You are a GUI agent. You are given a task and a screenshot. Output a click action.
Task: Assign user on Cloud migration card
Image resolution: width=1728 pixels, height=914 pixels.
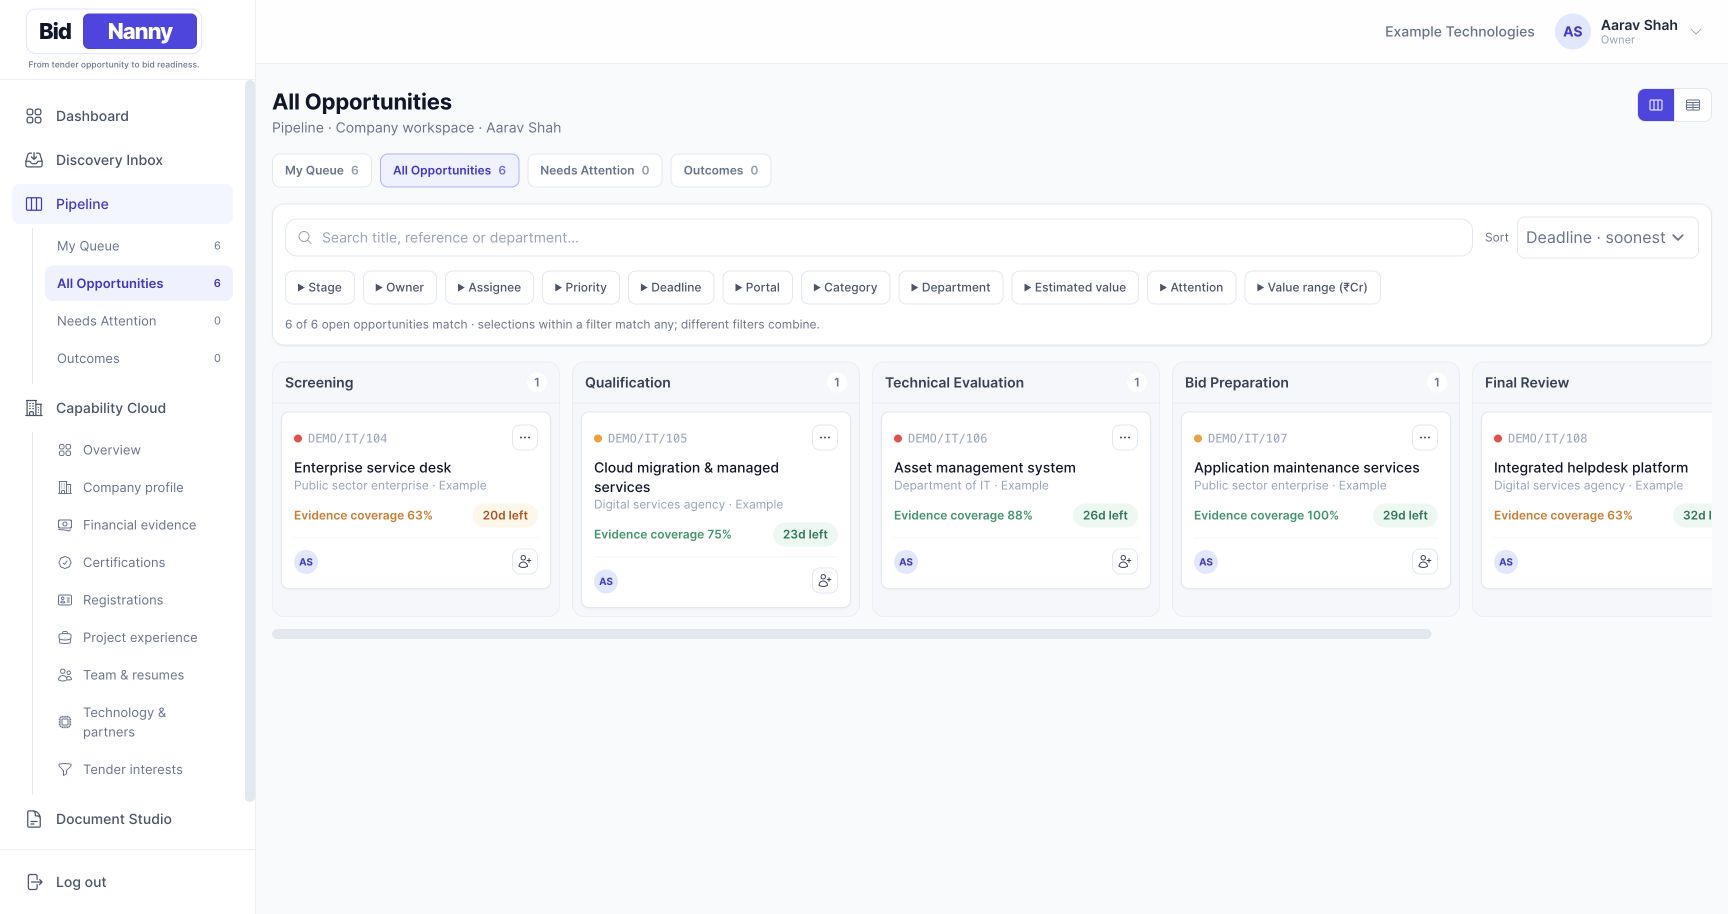click(x=825, y=581)
